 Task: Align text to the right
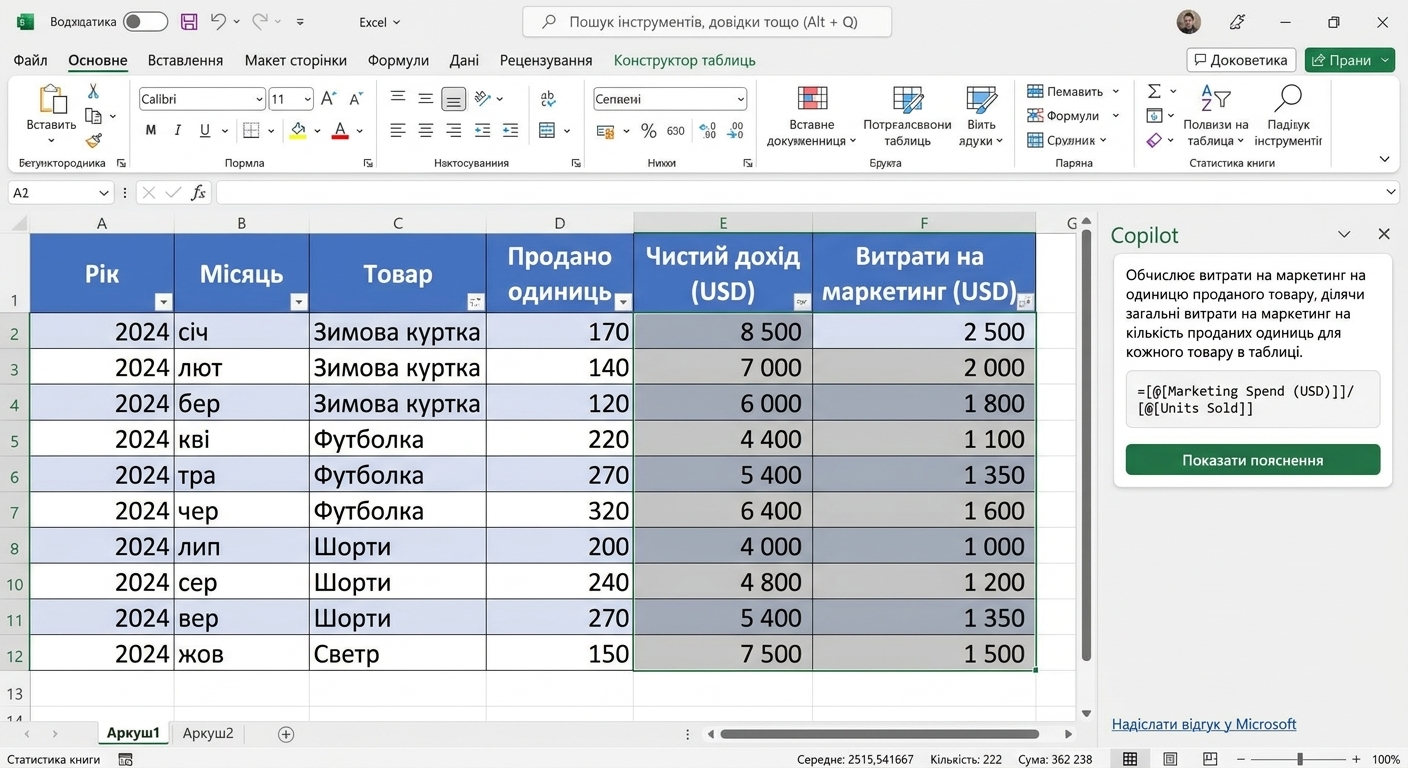[454, 130]
